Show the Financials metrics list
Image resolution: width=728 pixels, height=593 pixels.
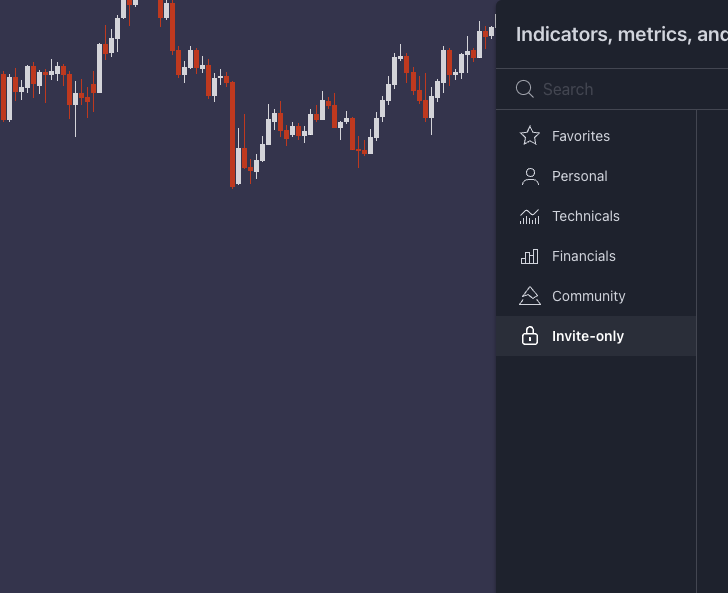[583, 256]
